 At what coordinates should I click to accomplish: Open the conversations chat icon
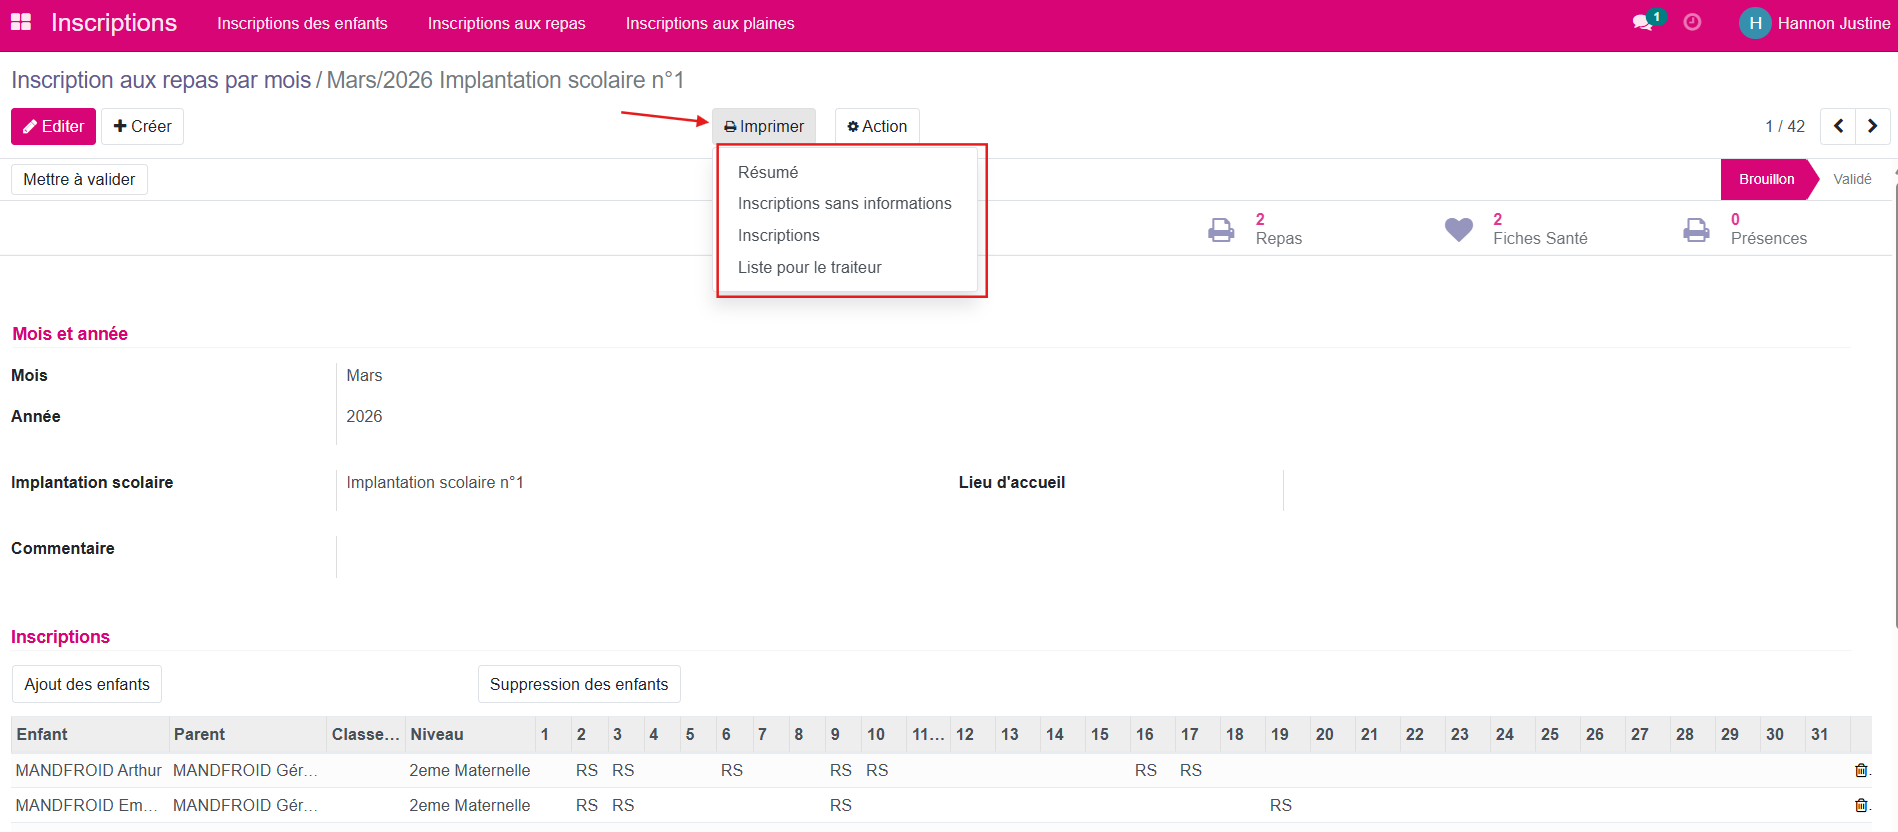(x=1642, y=22)
